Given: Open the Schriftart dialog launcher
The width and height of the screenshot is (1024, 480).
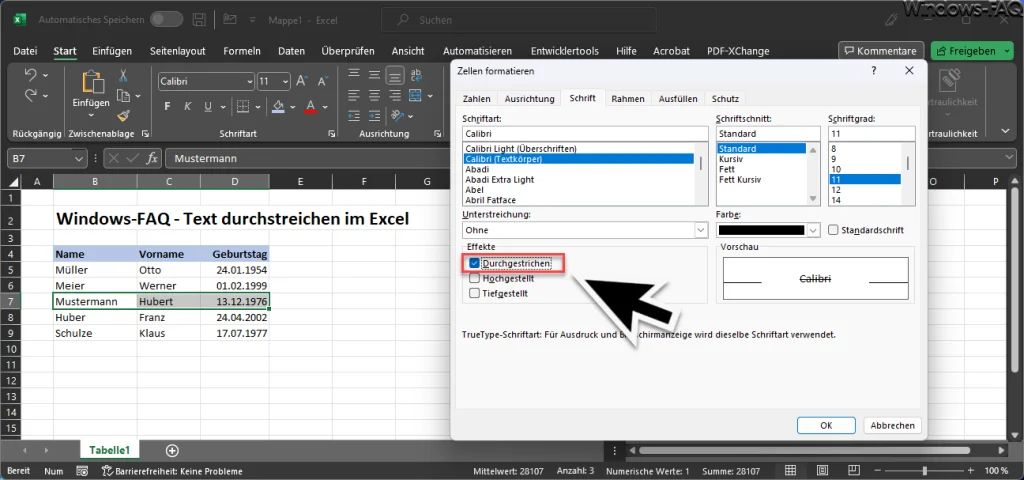Looking at the screenshot, I should (x=331, y=134).
